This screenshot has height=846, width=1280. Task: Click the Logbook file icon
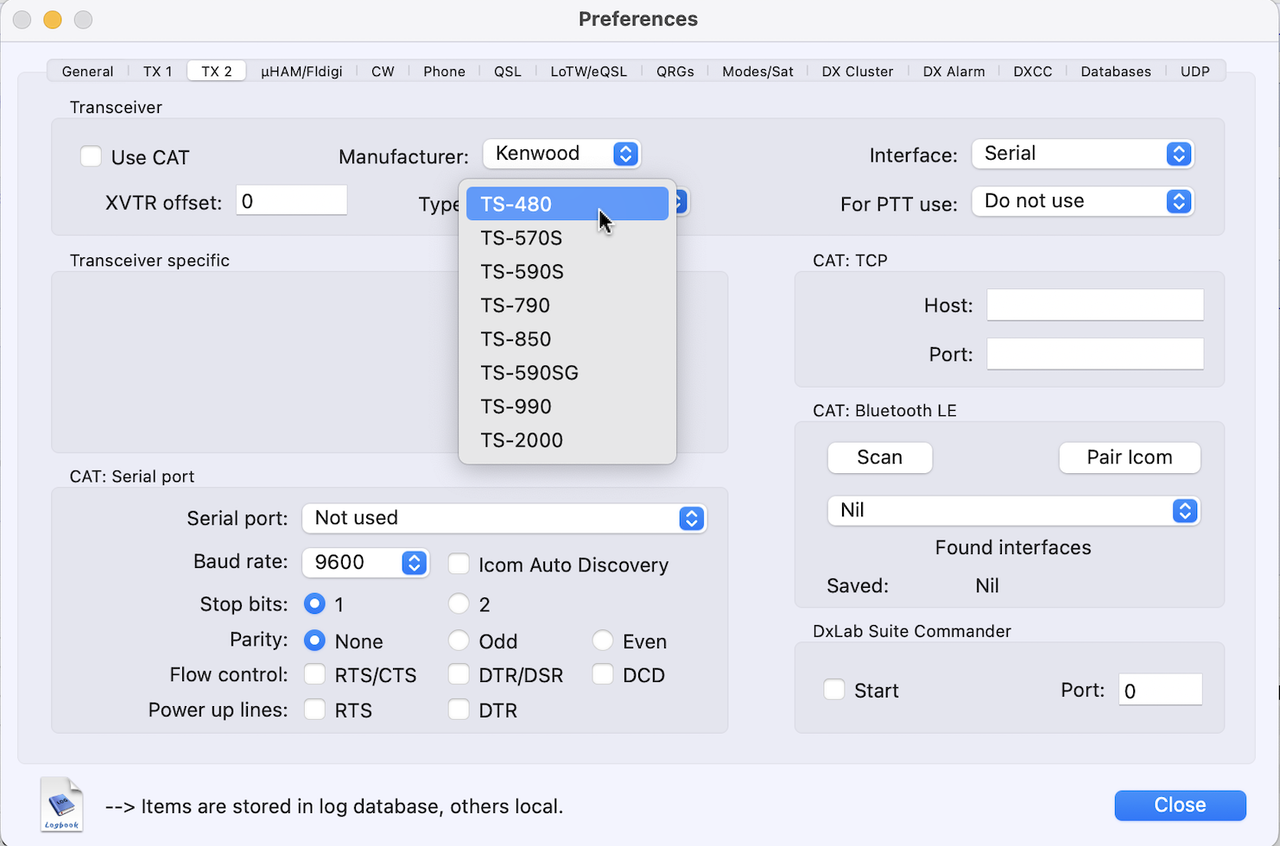click(62, 804)
